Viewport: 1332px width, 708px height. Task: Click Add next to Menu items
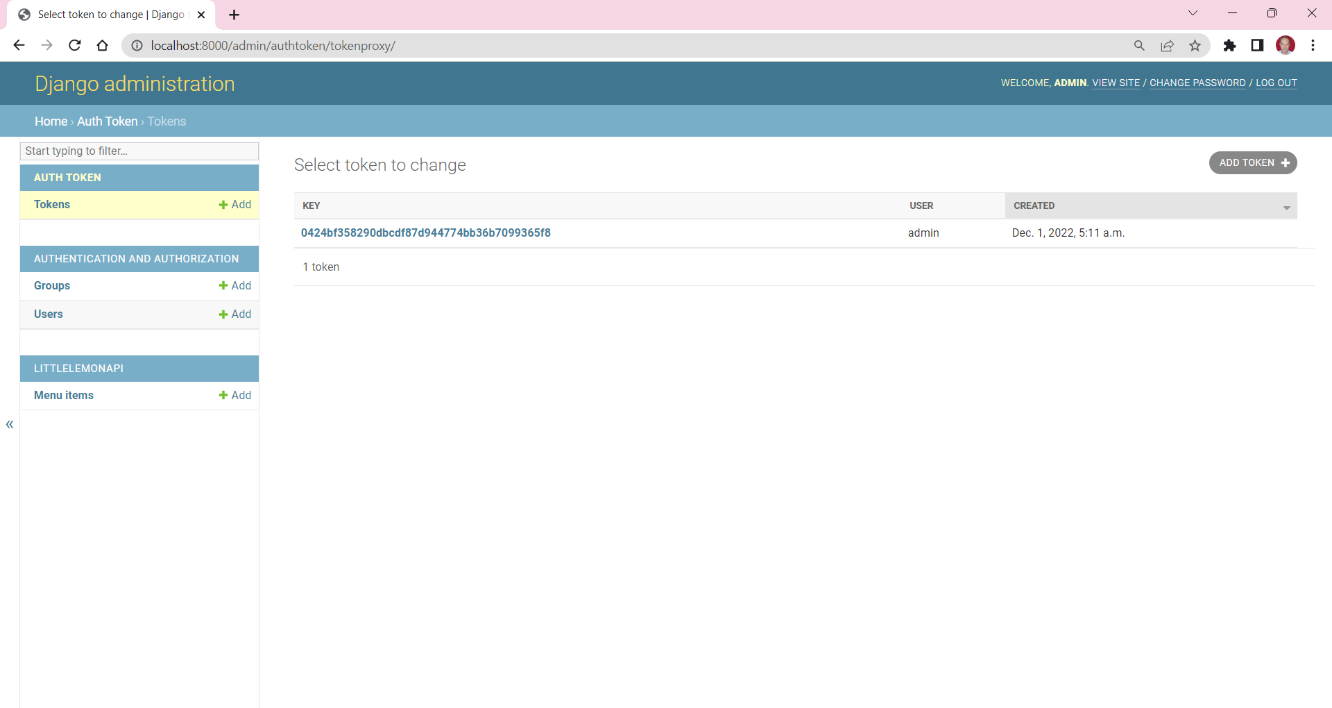[235, 395]
